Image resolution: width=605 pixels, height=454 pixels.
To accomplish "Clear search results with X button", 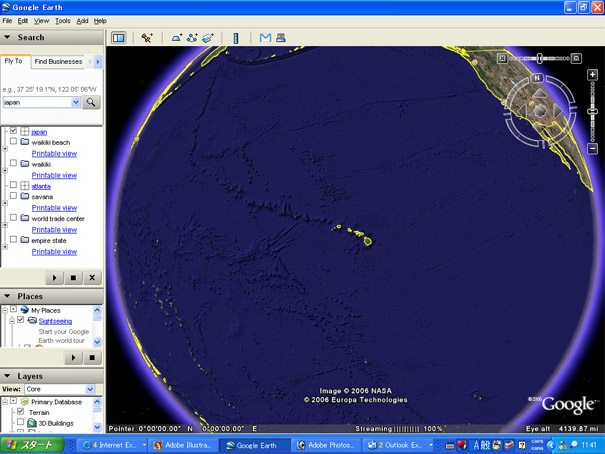I will (92, 277).
